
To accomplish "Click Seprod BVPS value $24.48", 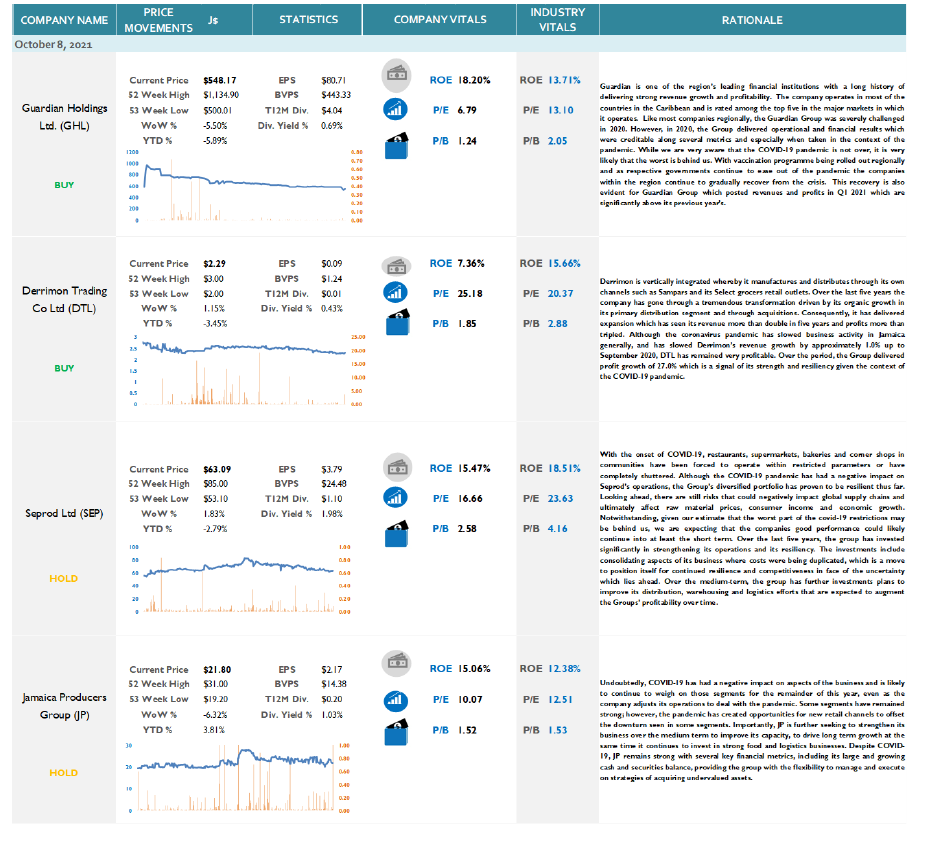I will pyautogui.click(x=334, y=484).
